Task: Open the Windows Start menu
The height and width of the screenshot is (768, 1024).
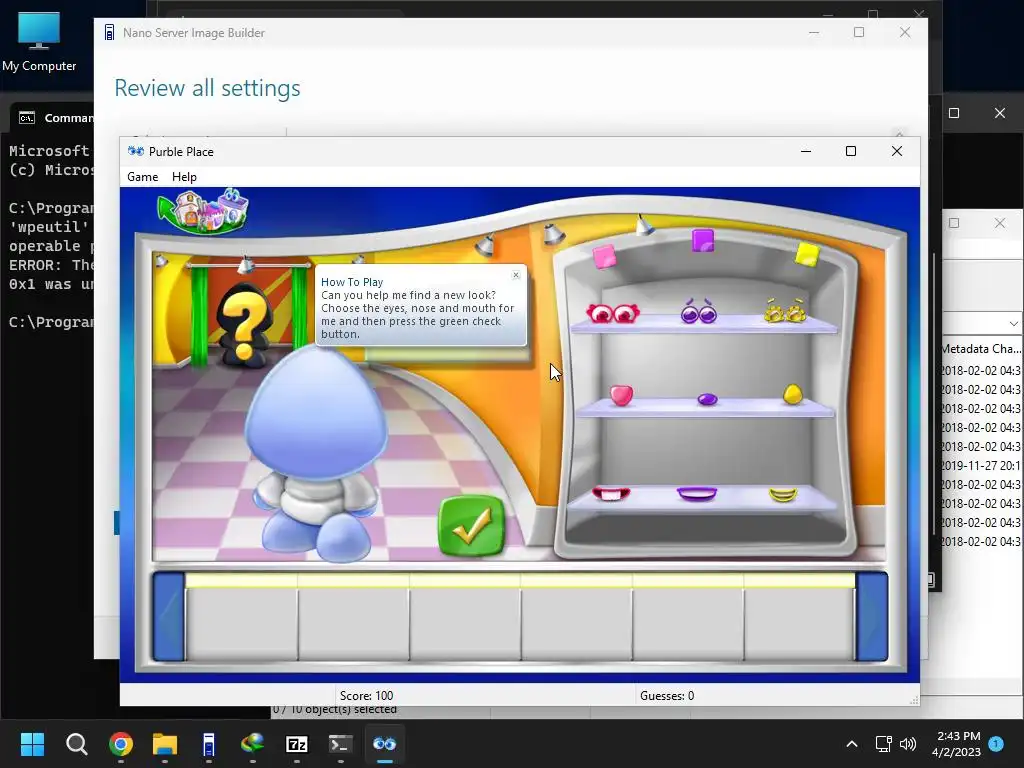Action: pyautogui.click(x=32, y=744)
